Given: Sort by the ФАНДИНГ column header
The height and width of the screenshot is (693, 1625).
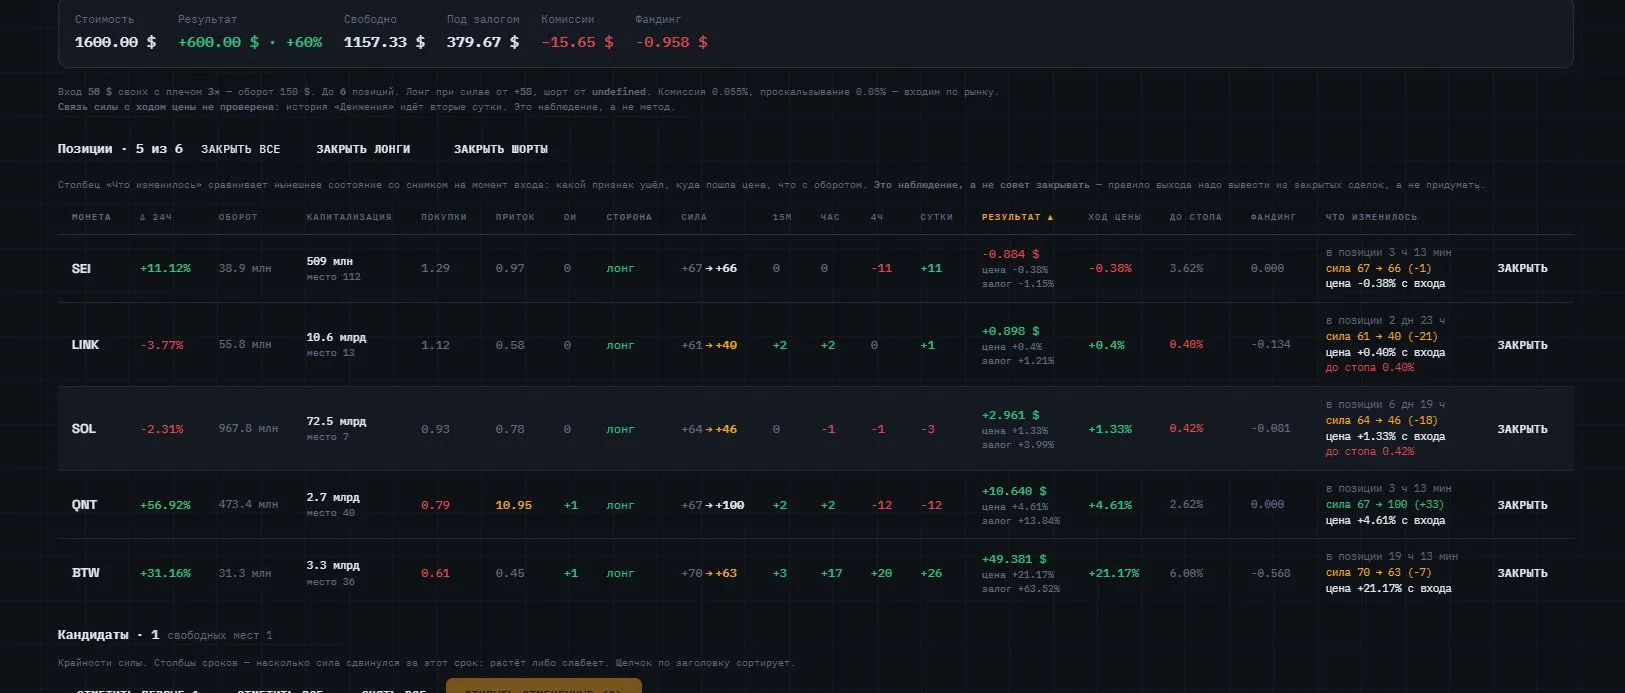Looking at the screenshot, I should [1273, 217].
